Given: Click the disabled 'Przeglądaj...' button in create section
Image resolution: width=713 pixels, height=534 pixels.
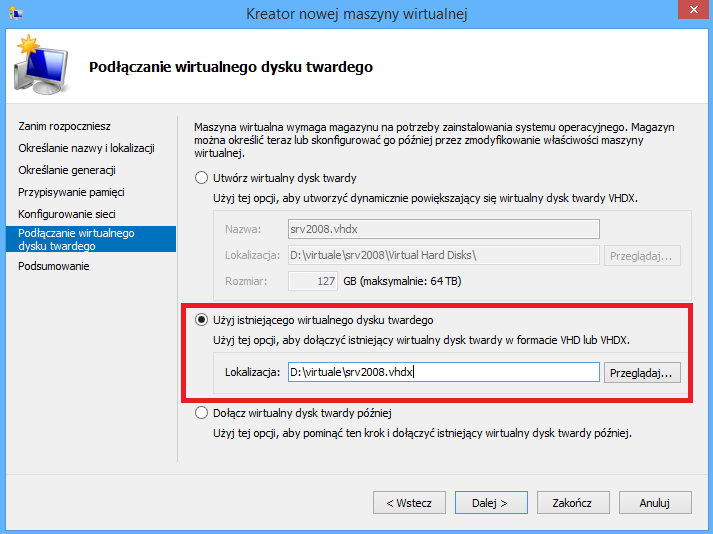Looking at the screenshot, I should click(x=642, y=256).
